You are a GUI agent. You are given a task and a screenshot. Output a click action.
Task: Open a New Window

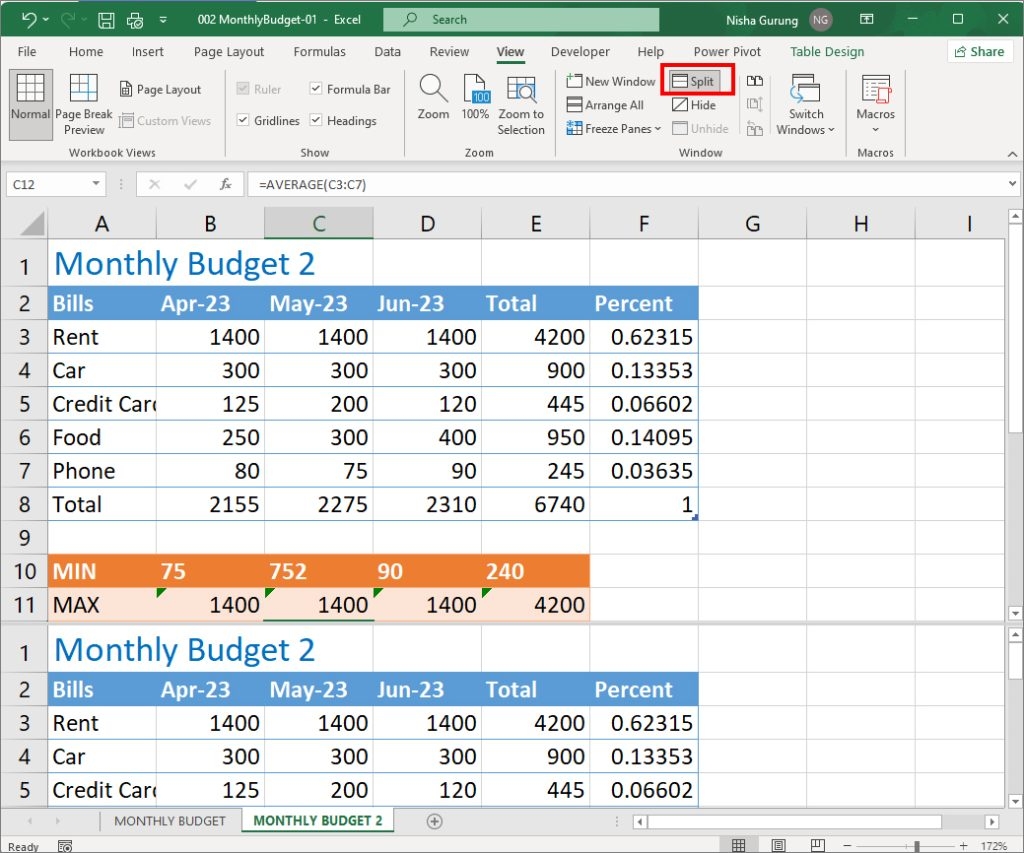611,81
